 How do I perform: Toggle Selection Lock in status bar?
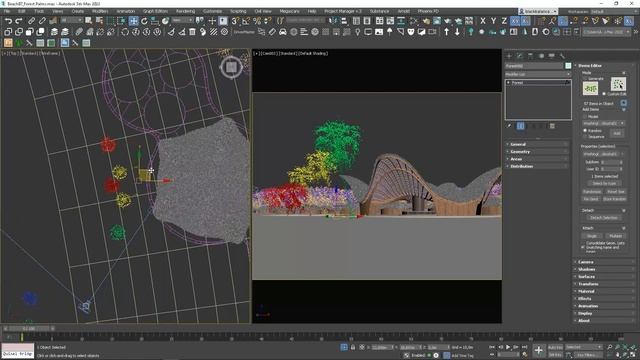coord(353,347)
